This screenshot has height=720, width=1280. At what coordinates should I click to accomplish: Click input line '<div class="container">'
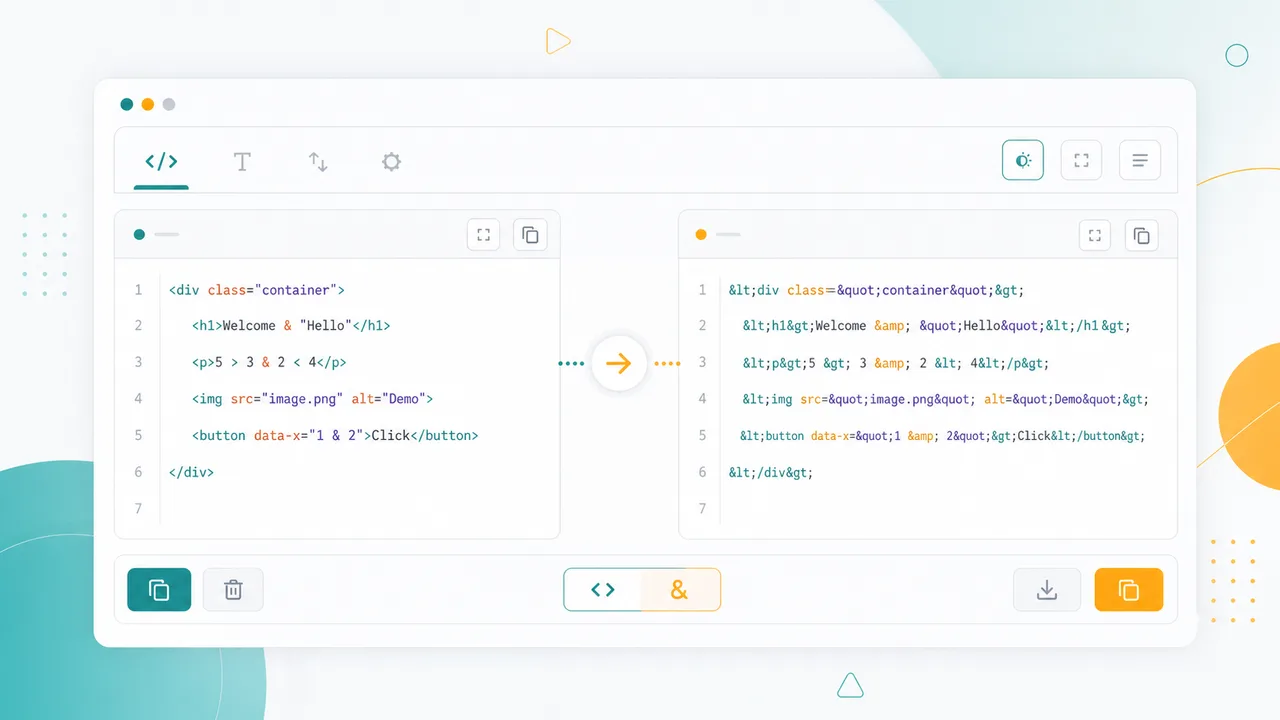click(257, 290)
